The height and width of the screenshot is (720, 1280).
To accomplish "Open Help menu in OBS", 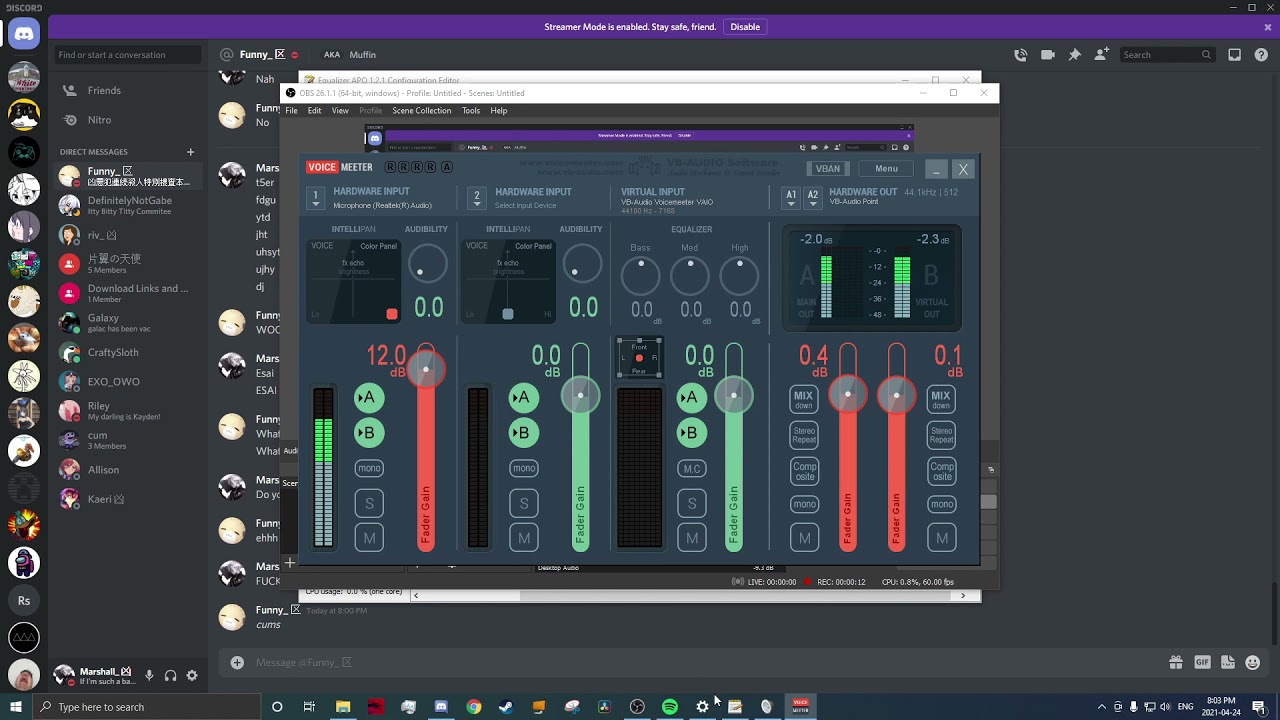I will pos(499,111).
